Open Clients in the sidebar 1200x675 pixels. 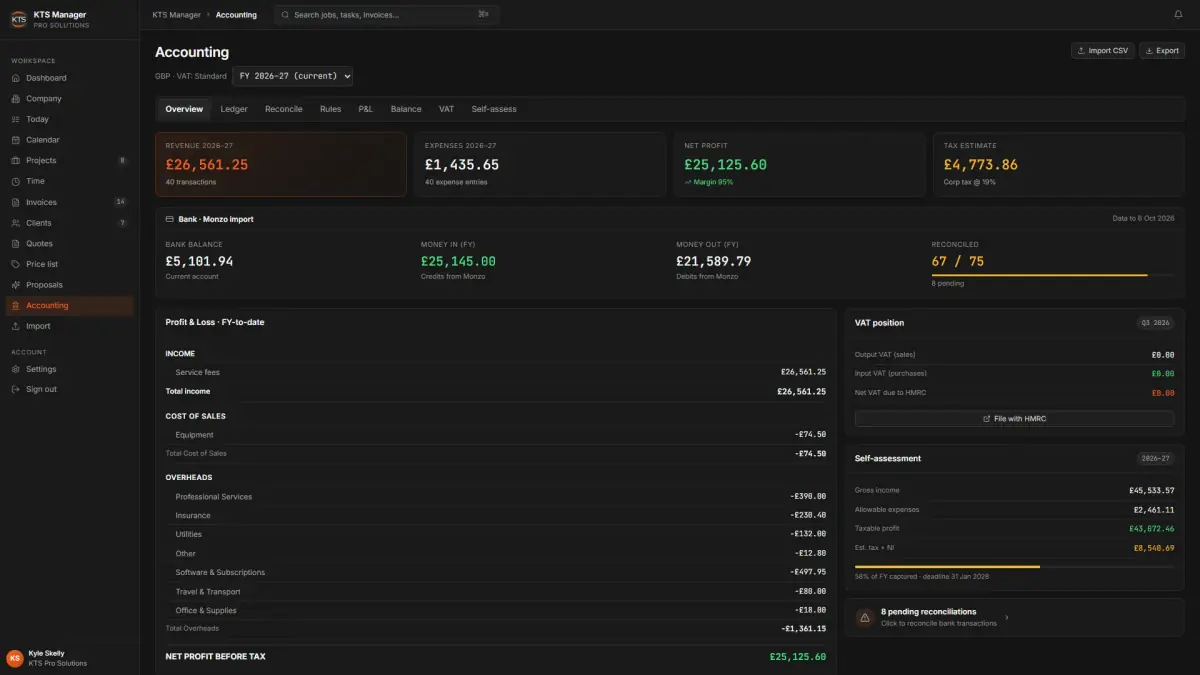(x=69, y=223)
